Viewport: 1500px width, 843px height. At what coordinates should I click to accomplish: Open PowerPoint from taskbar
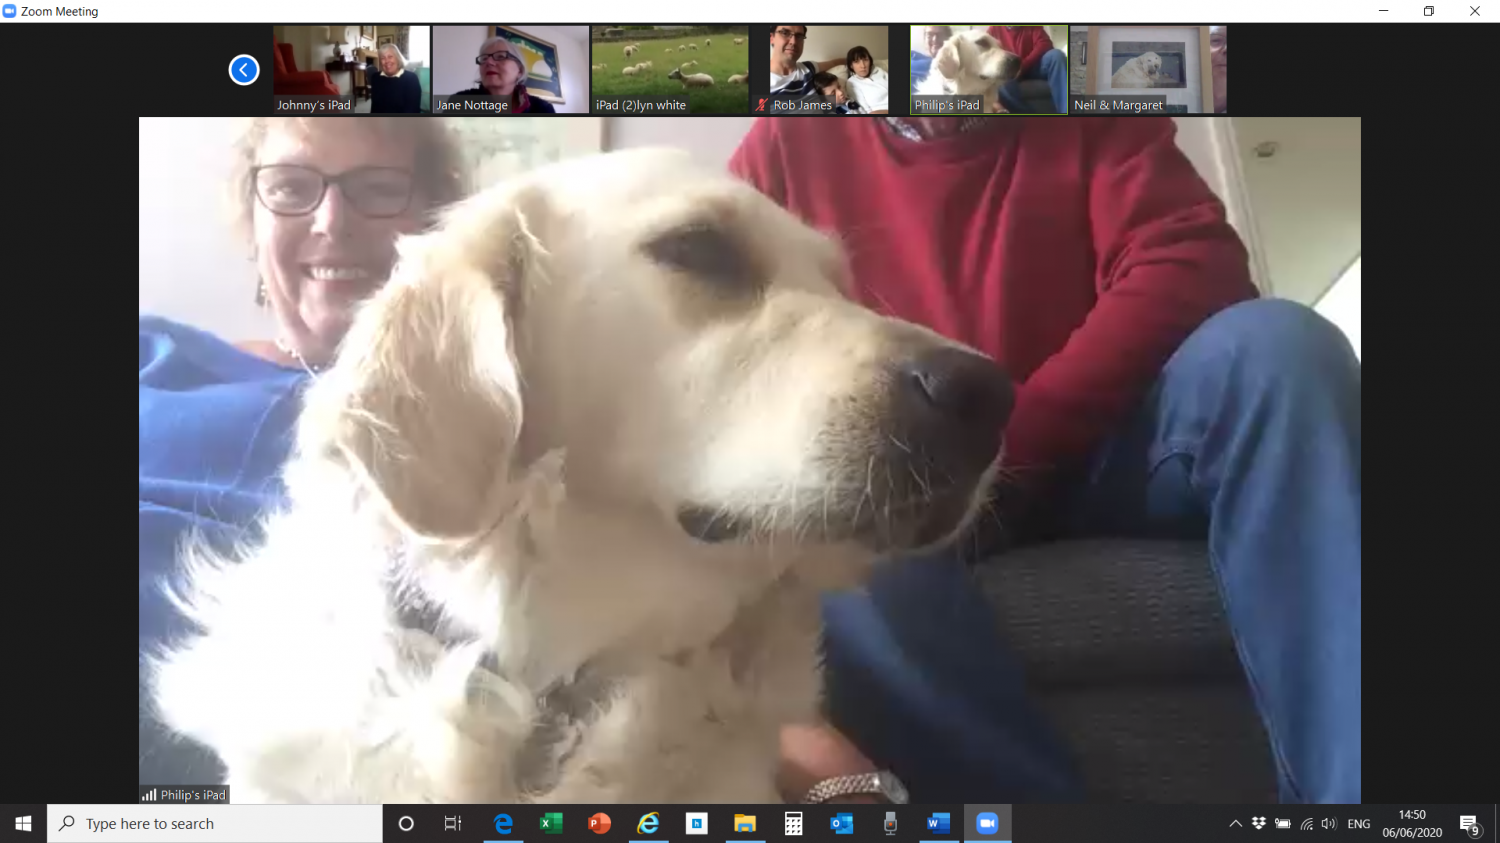point(599,823)
